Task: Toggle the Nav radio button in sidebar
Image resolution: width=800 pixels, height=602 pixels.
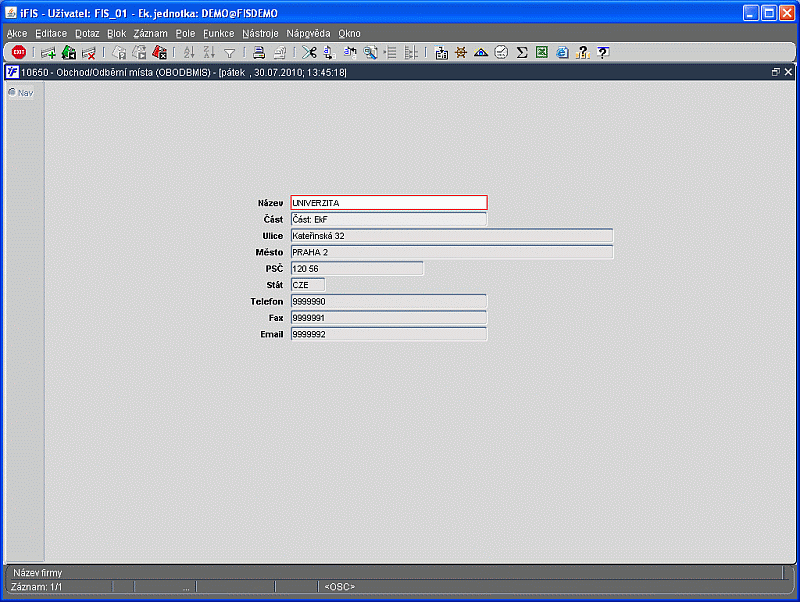Action: pos(12,92)
